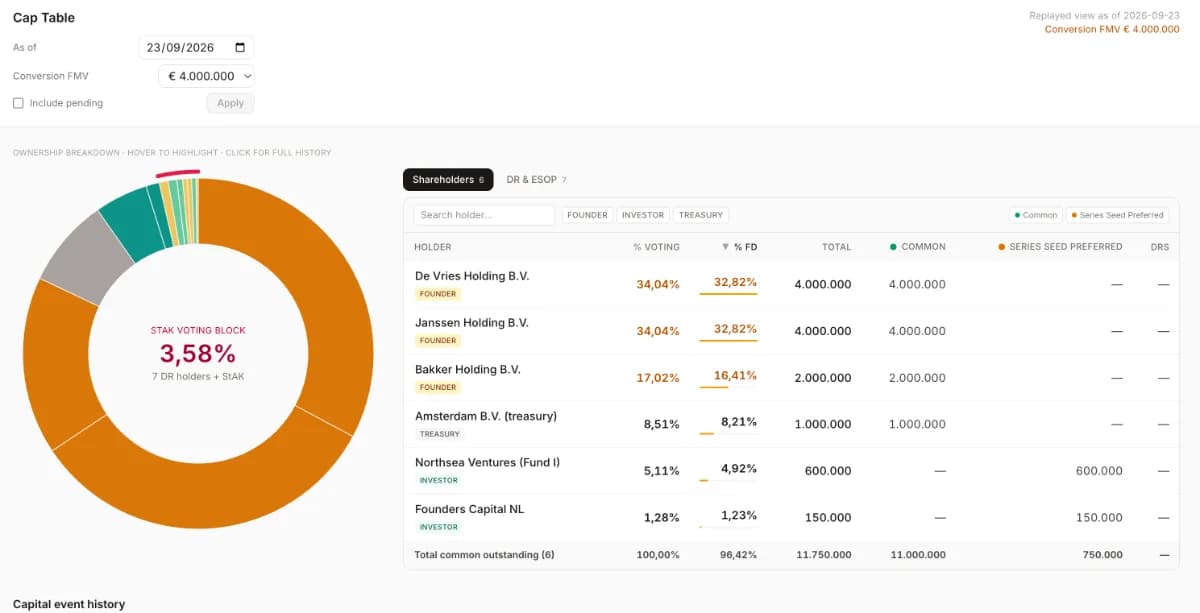This screenshot has width=1200, height=613.
Task: Sort by the TOTAL column header
Action: 836,247
